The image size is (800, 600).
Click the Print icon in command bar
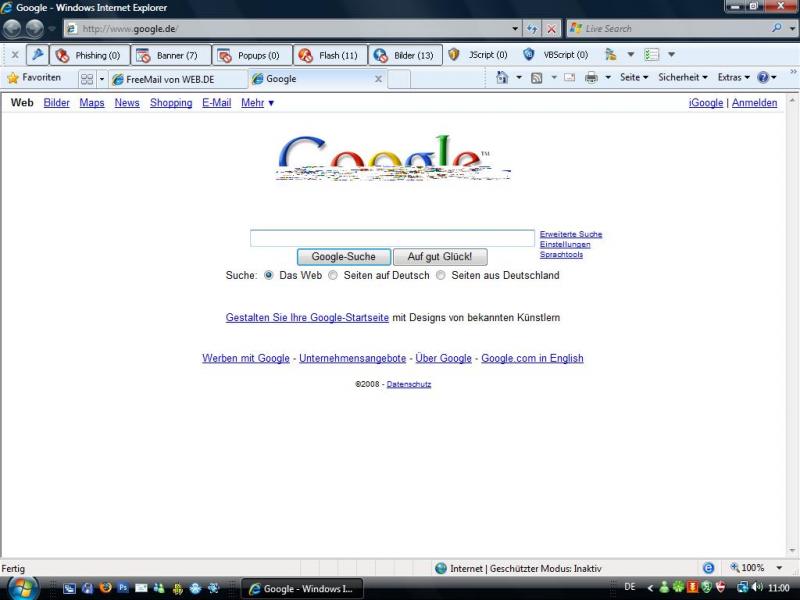(591, 78)
